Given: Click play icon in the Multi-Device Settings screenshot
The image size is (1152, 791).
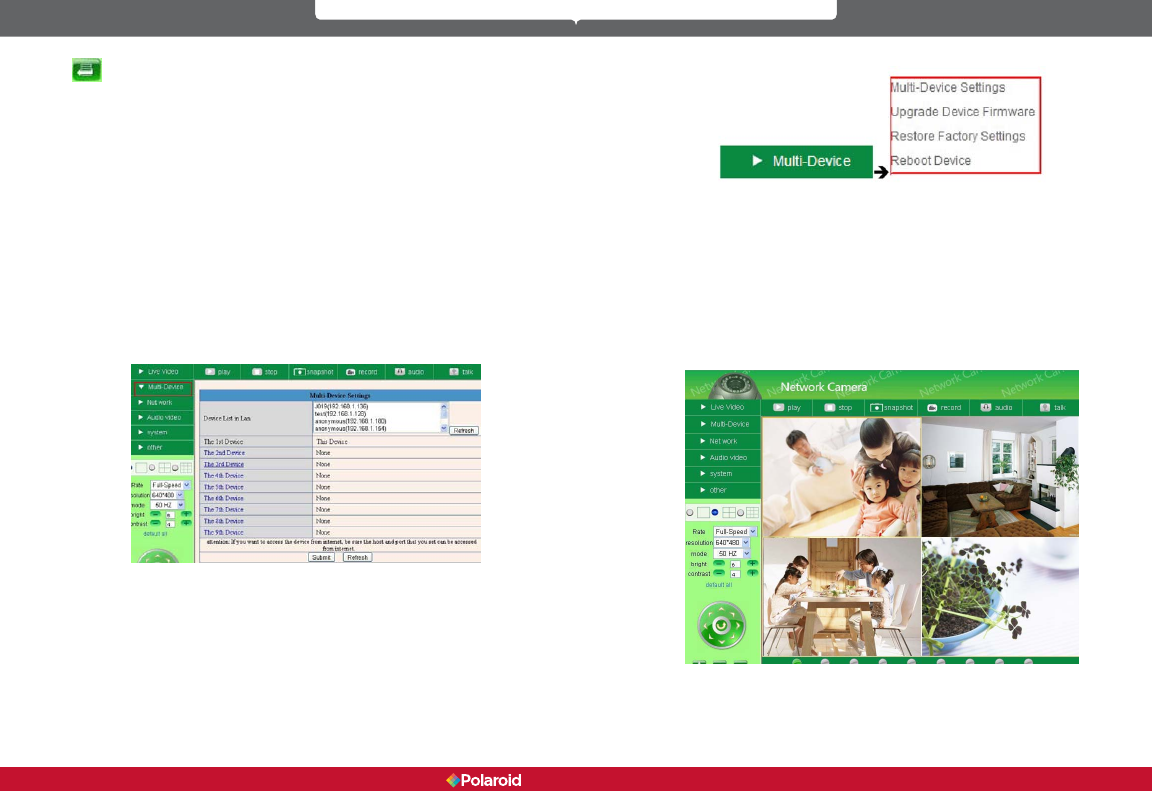Looking at the screenshot, I should [x=210, y=372].
